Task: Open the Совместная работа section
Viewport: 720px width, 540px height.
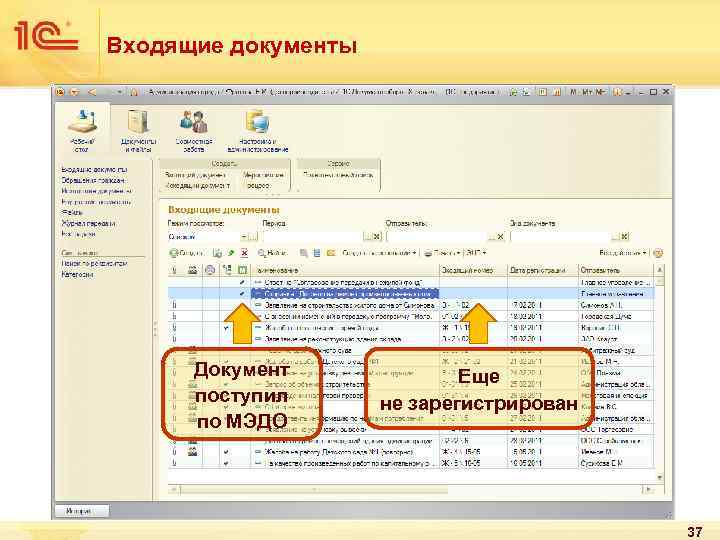Action: [x=194, y=130]
